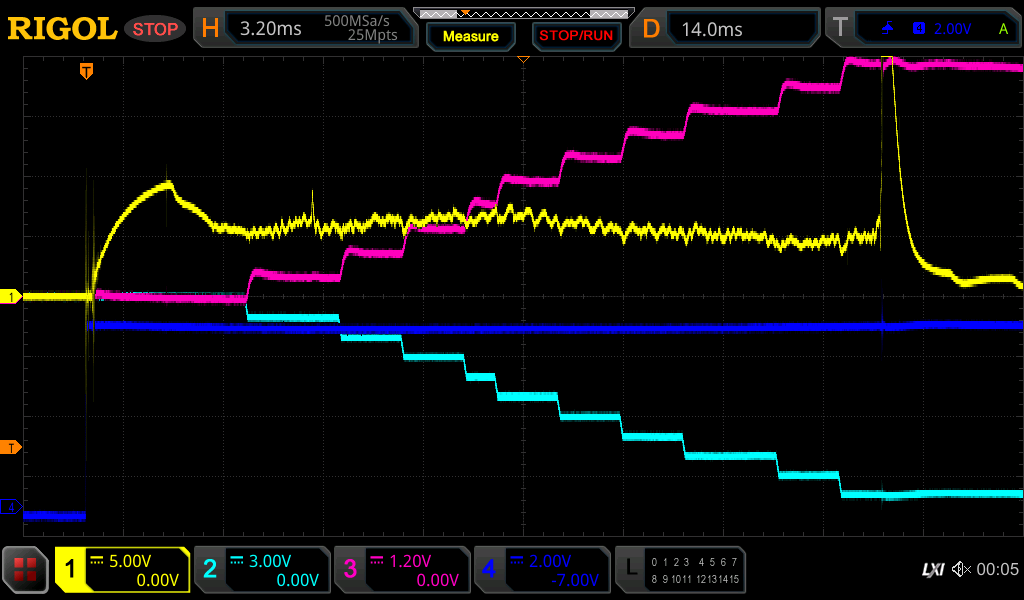1024x600 pixels.
Task: Click the orange H horizontal timebase icon
Action: point(210,29)
